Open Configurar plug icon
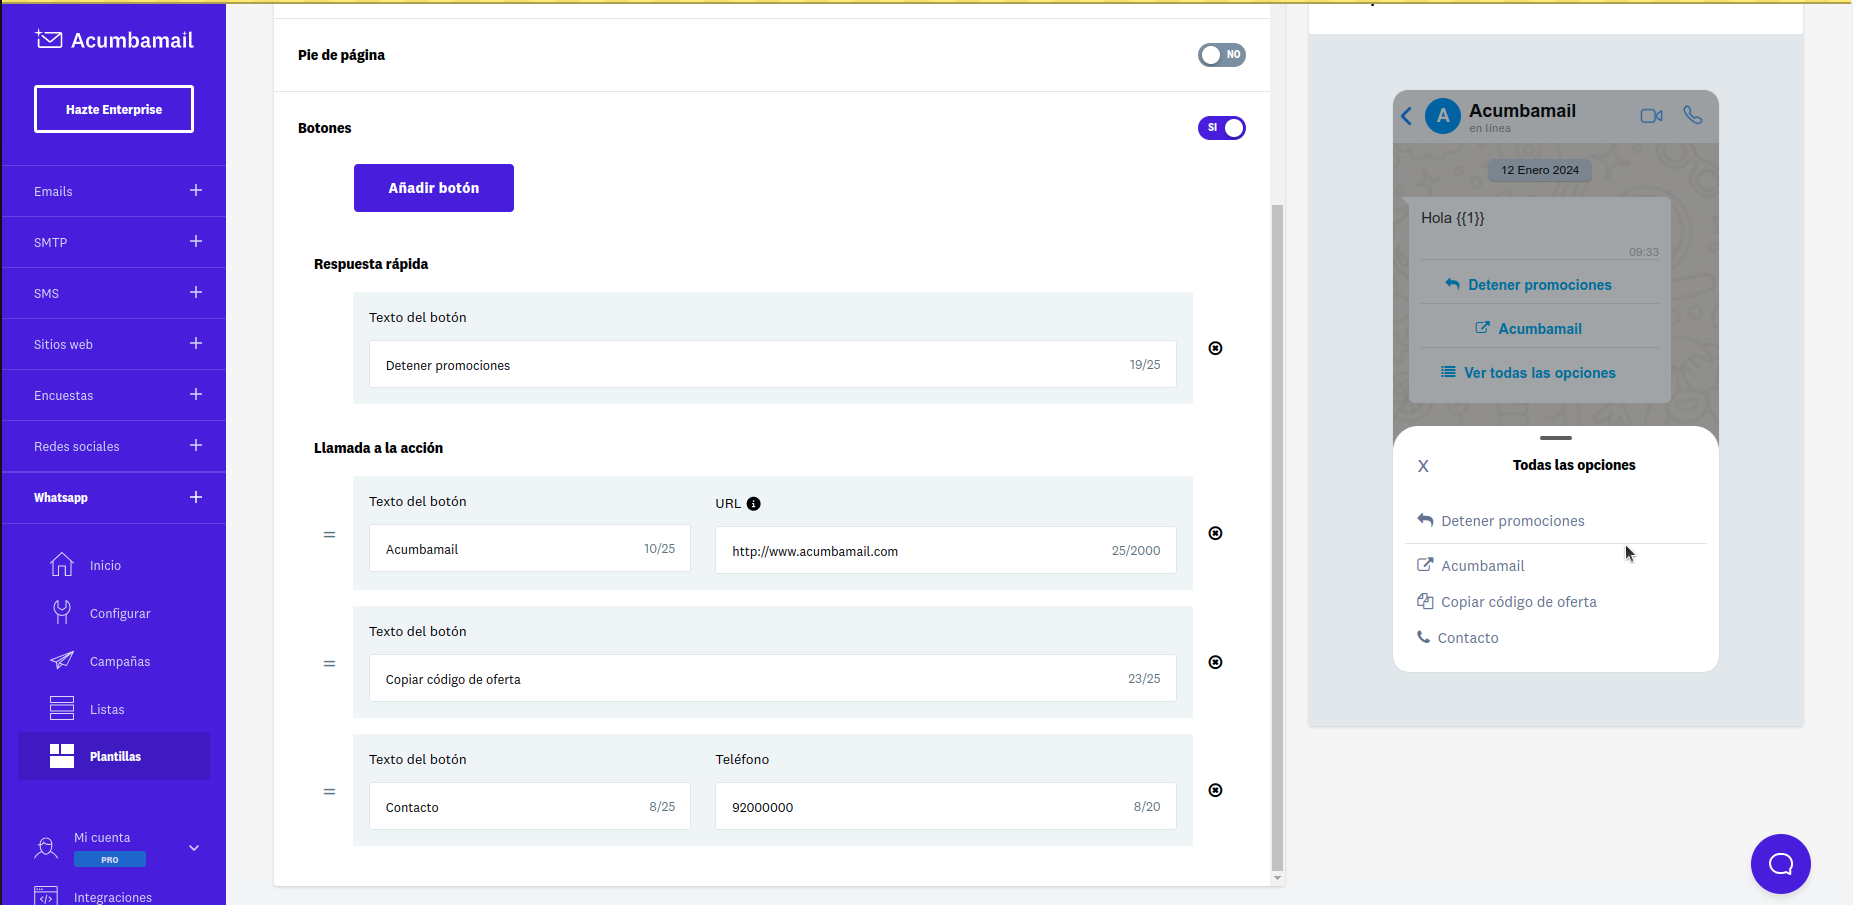Image resolution: width=1853 pixels, height=905 pixels. click(62, 612)
